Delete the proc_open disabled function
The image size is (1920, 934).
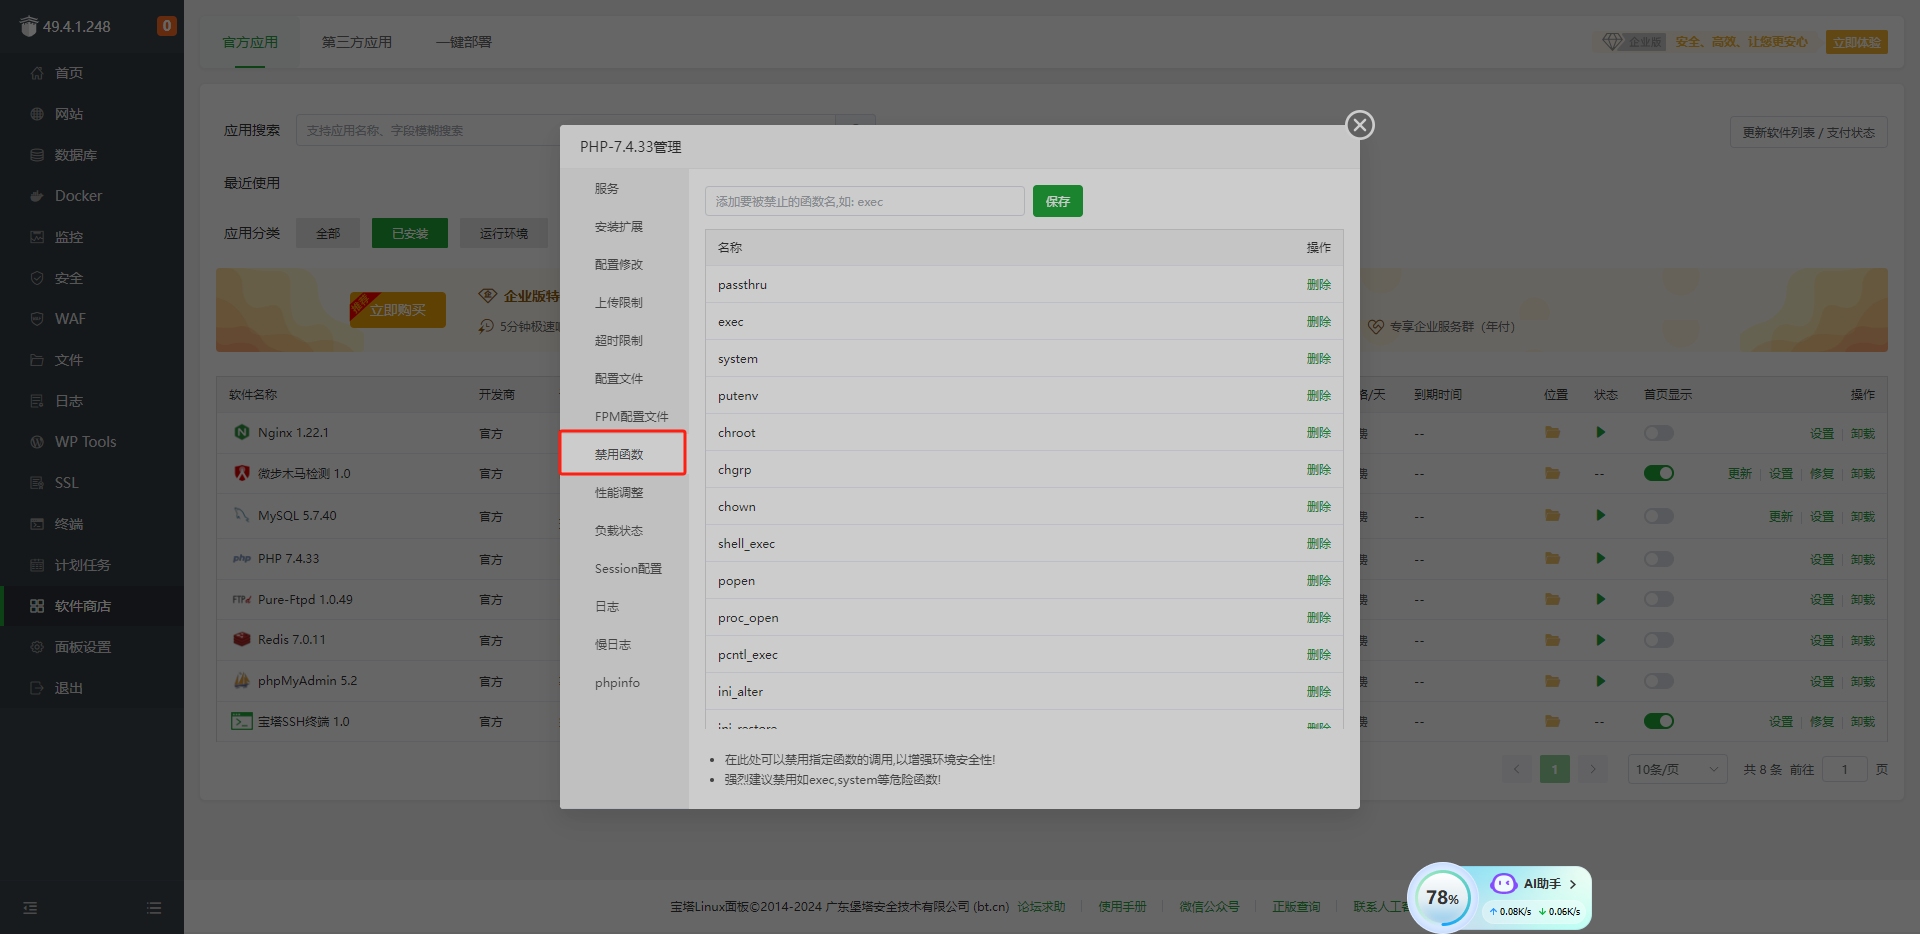click(1318, 618)
